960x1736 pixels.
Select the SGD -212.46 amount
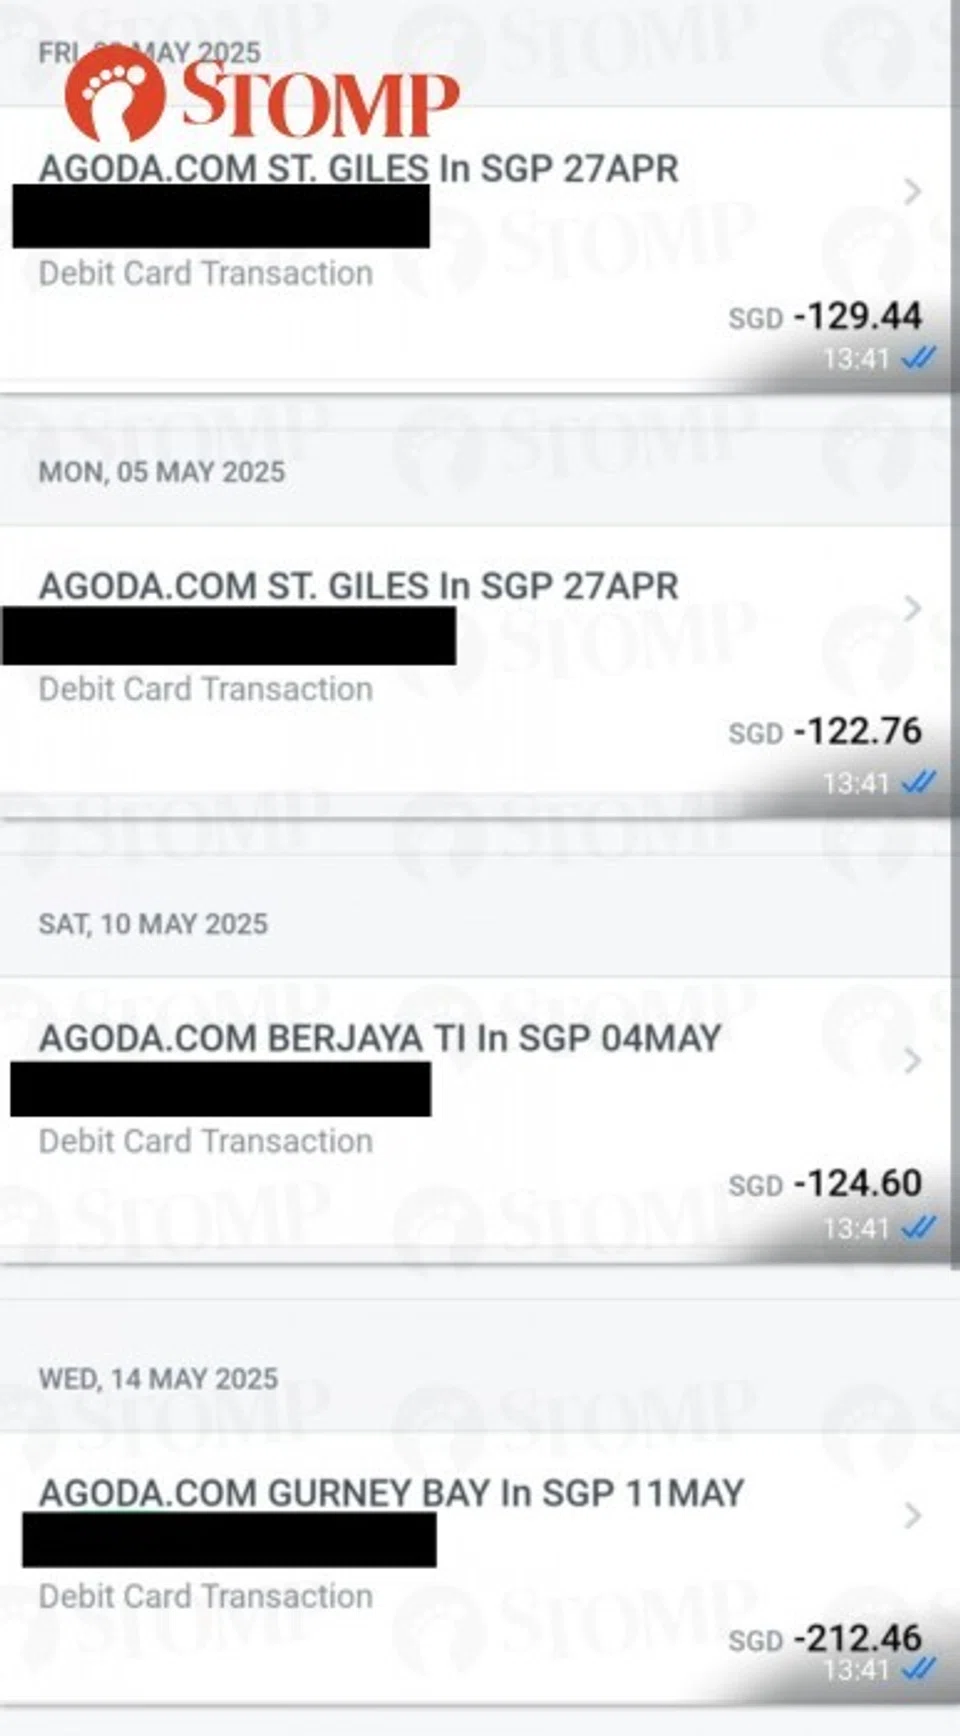(825, 1639)
